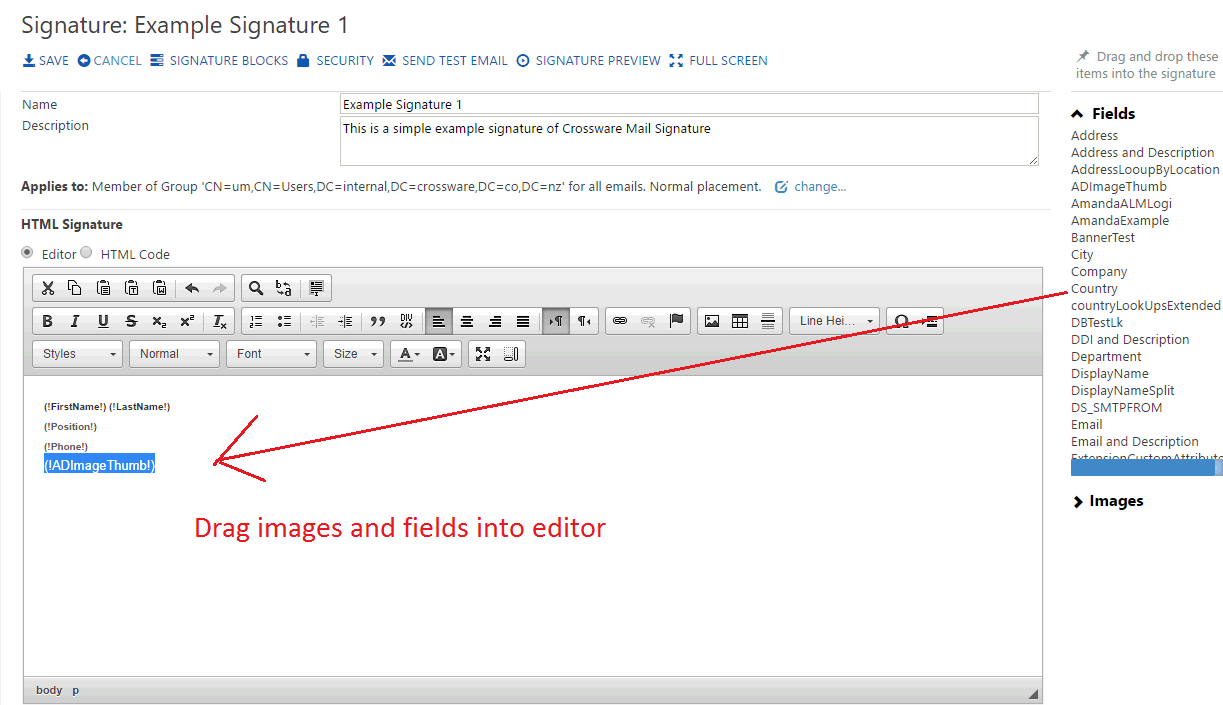Insert an anchor flag
Image resolution: width=1223 pixels, height=705 pixels.
(676, 321)
